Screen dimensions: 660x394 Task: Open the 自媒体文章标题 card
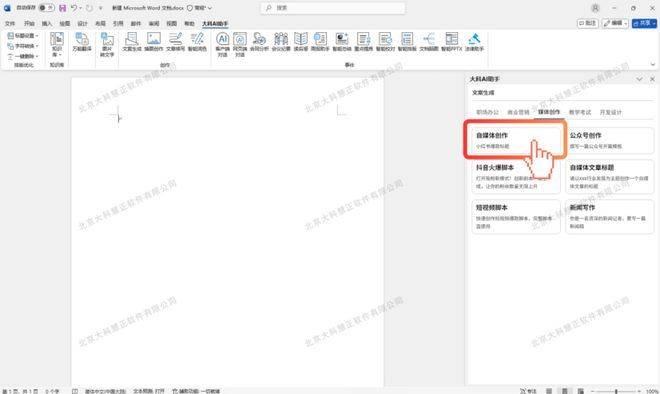pos(609,176)
